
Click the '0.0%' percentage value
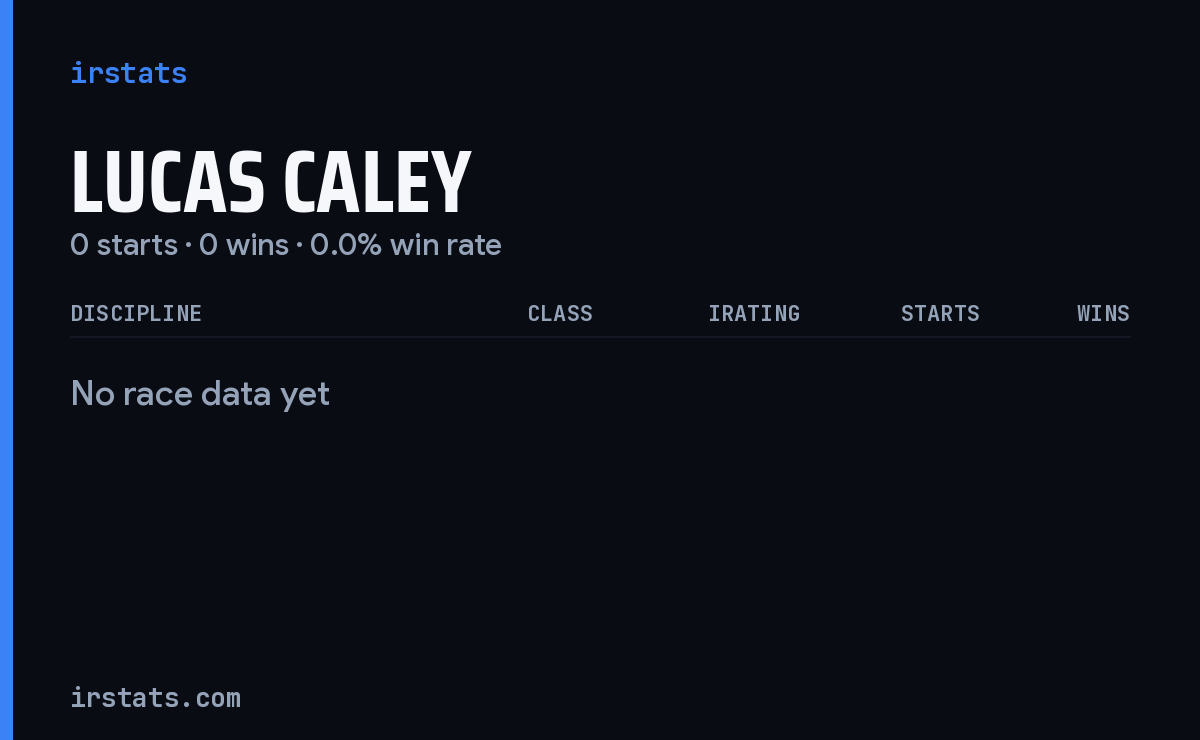pos(346,244)
